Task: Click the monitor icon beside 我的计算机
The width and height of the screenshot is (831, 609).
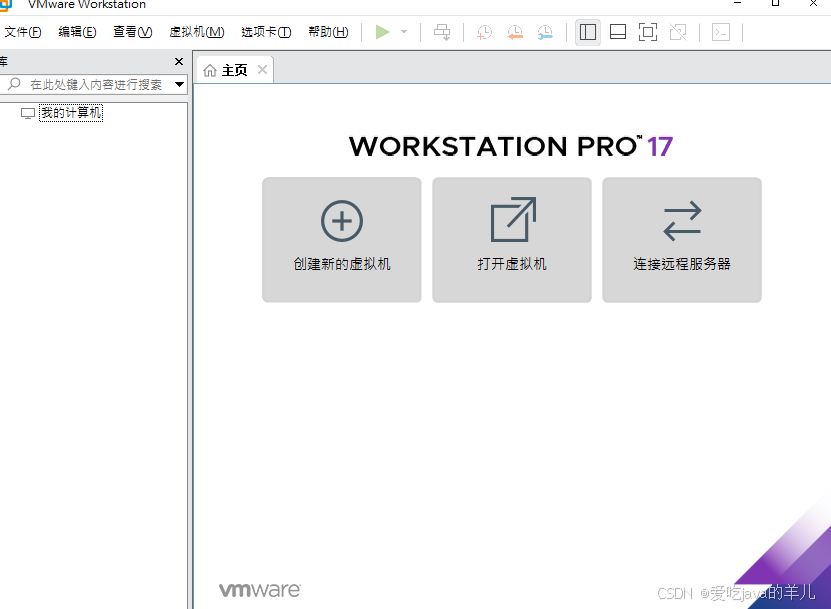Action: pyautogui.click(x=28, y=113)
